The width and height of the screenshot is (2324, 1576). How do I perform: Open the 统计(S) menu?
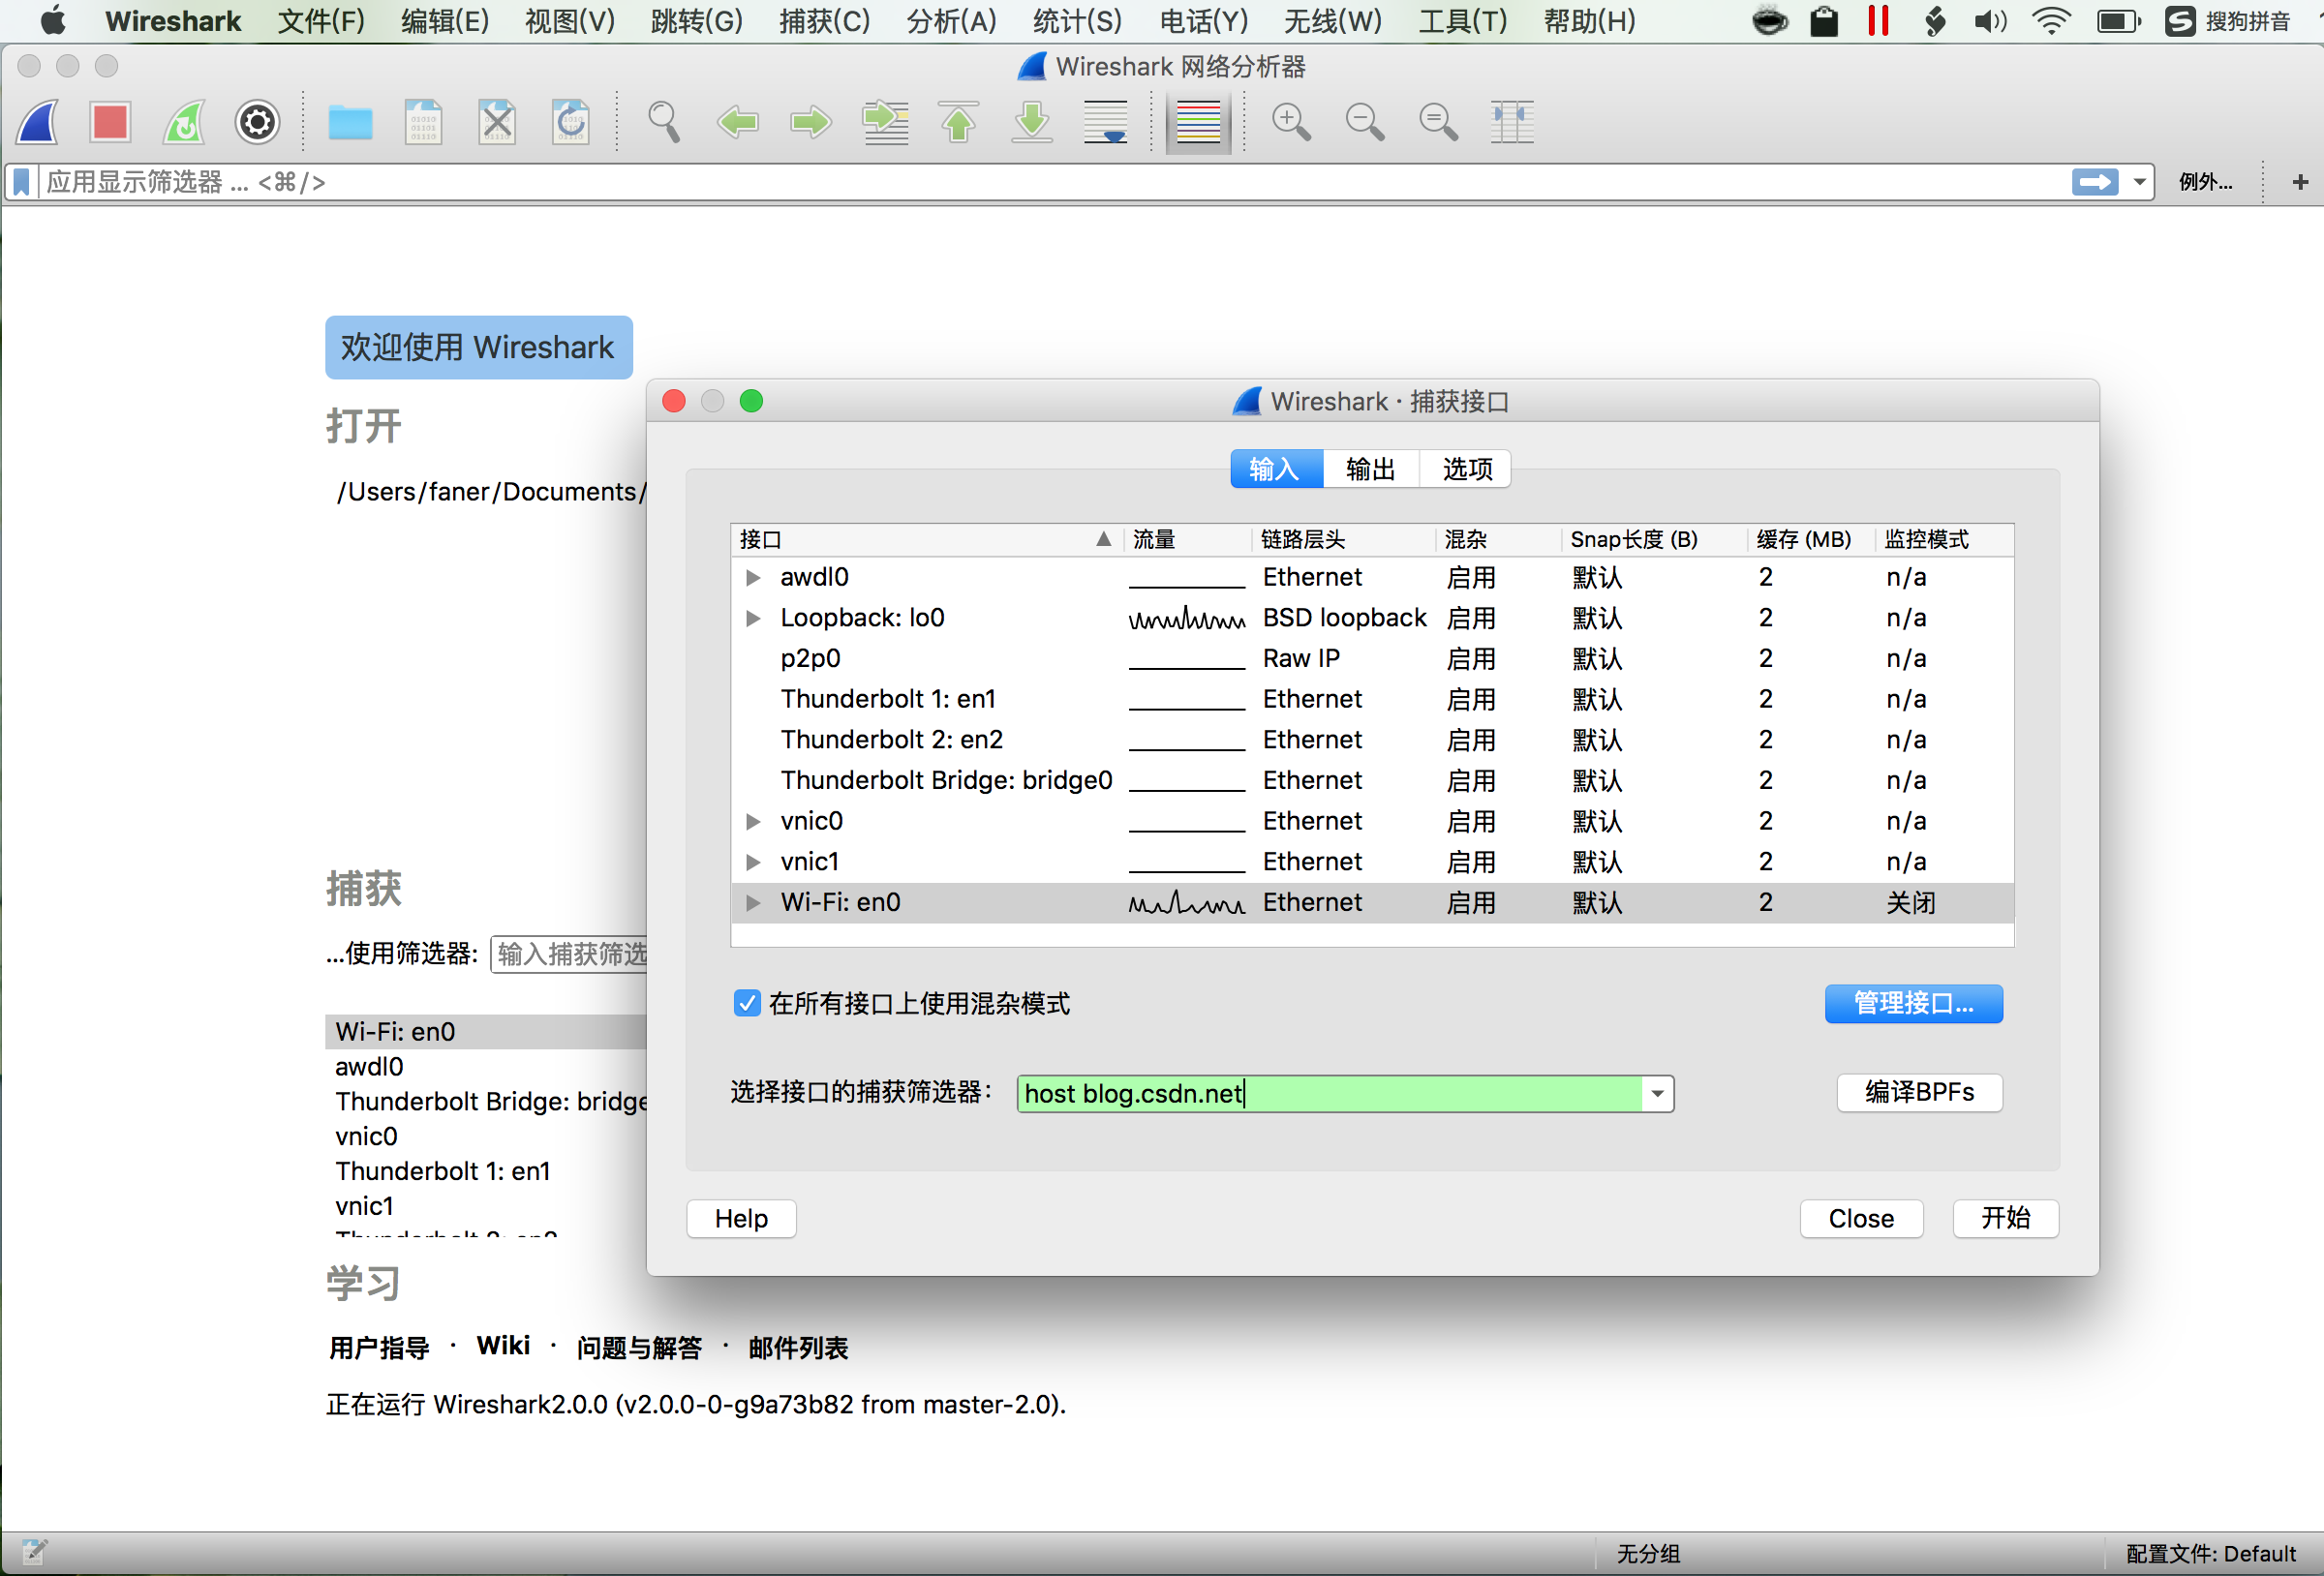1076,21
